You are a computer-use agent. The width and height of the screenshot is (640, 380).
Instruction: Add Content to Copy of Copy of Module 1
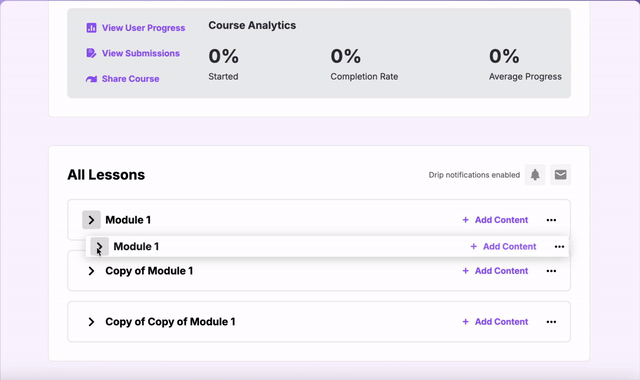pos(495,322)
